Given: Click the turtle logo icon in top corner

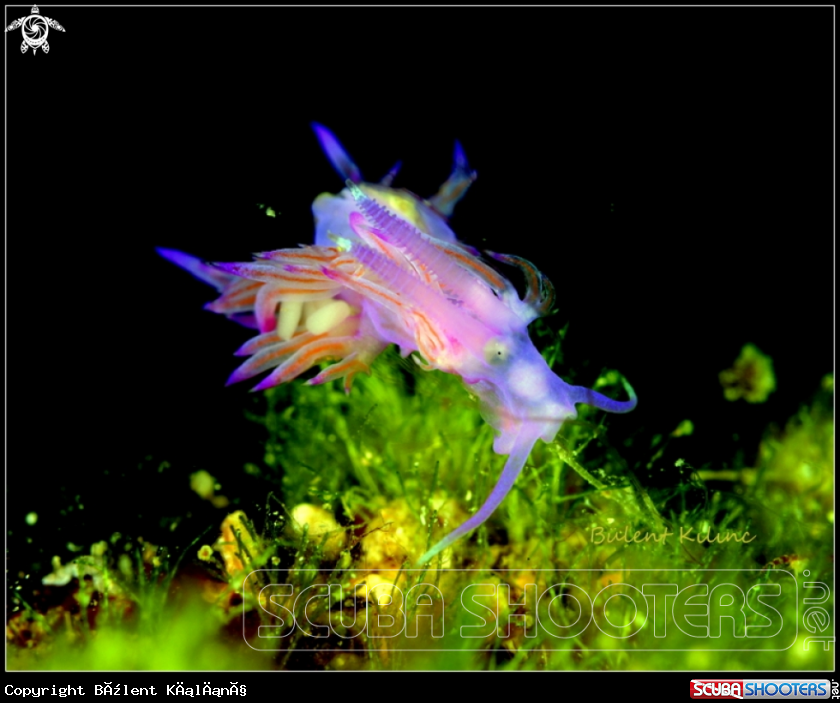Looking at the screenshot, I should coord(35,29).
